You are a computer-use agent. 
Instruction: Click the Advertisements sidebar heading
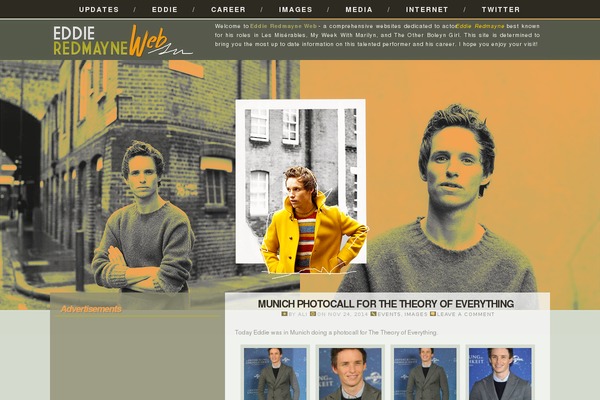point(91,309)
